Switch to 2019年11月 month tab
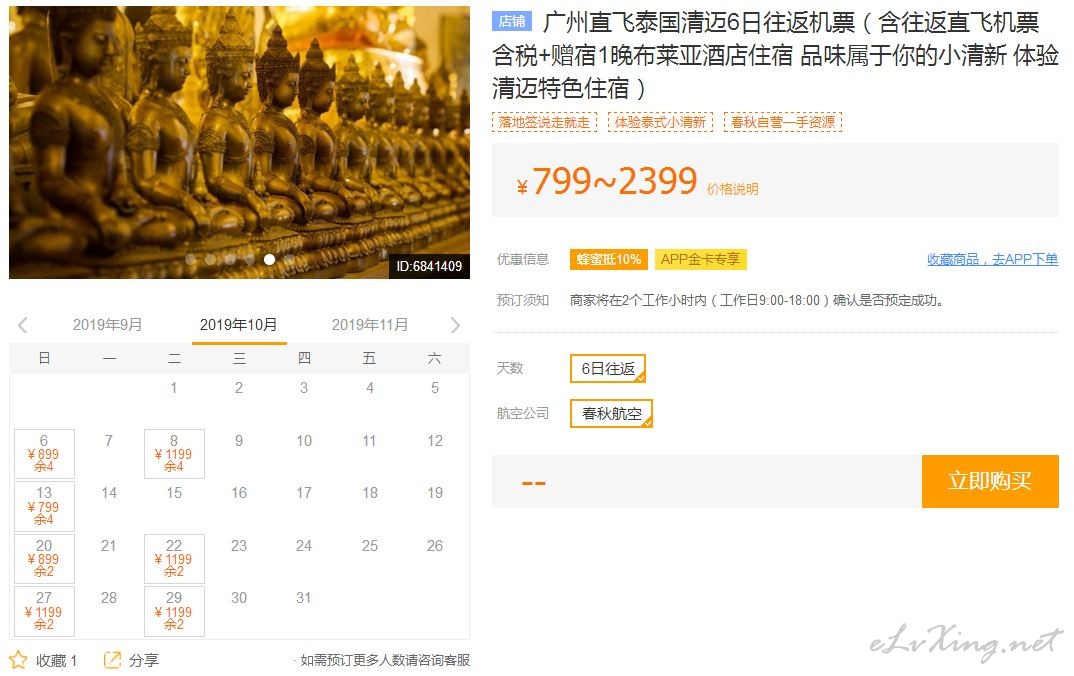The image size is (1074, 676). 370,325
